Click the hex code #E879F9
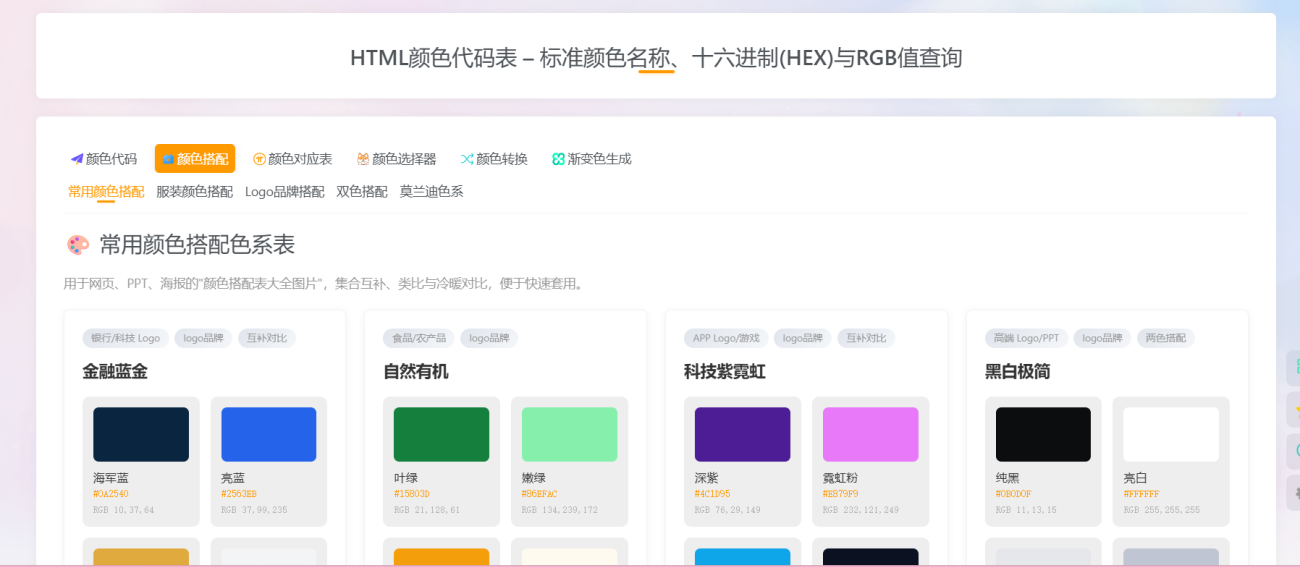The image size is (1300, 568). click(841, 494)
